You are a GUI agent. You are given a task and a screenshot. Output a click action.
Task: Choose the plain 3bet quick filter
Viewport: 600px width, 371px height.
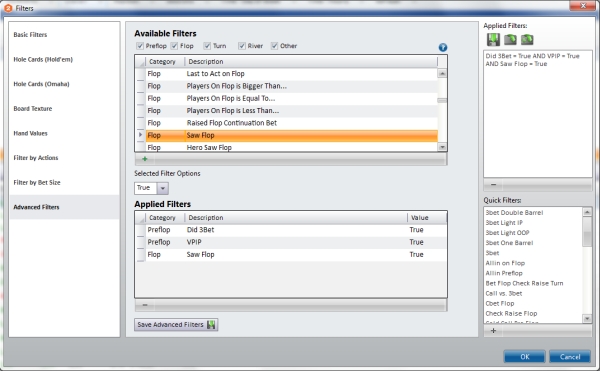tap(492, 253)
